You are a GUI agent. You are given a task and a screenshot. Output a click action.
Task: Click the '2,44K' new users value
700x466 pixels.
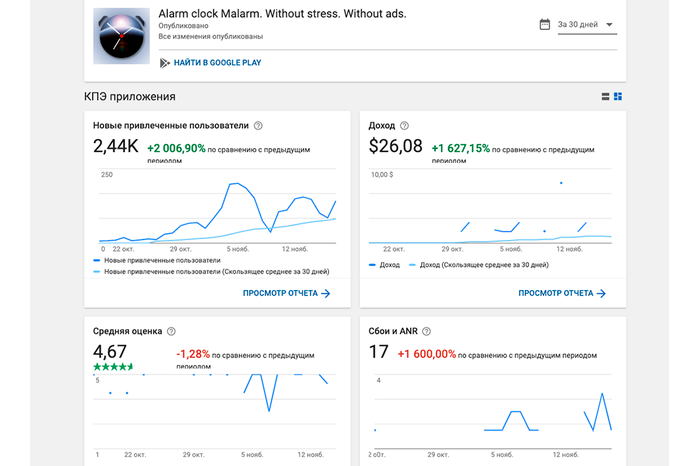[116, 146]
